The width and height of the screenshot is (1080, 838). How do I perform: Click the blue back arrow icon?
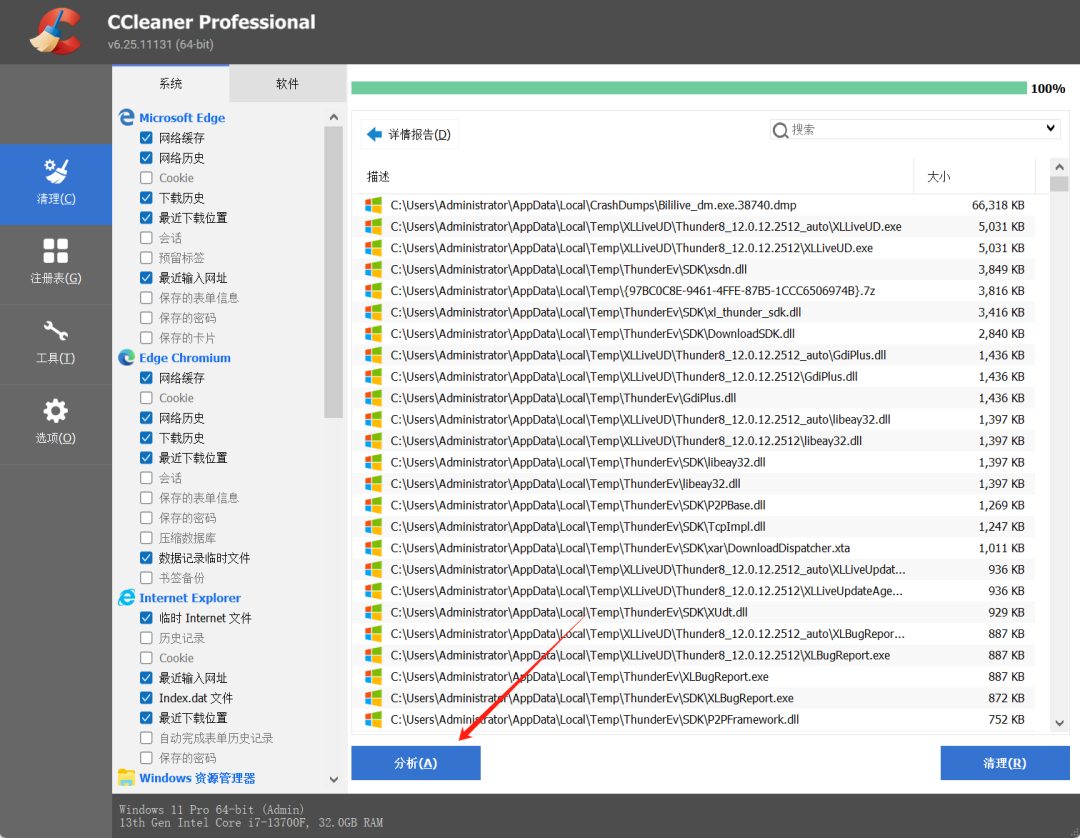[375, 134]
